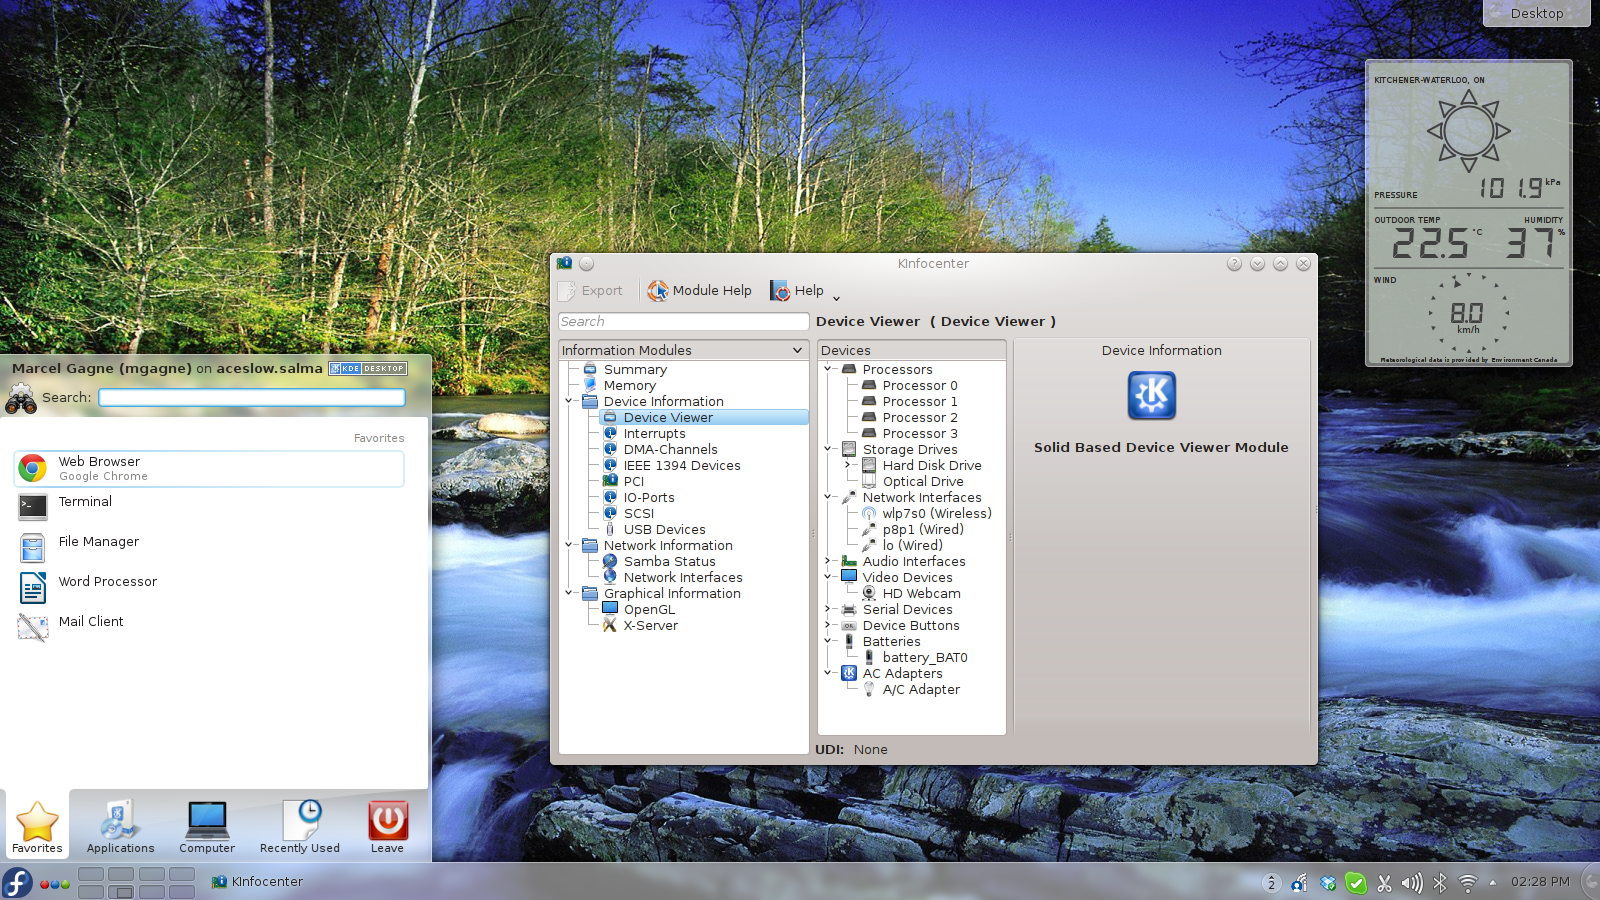Viewport: 1600px width, 900px height.
Task: Open the Help toolbar menu
Action: tap(797, 291)
